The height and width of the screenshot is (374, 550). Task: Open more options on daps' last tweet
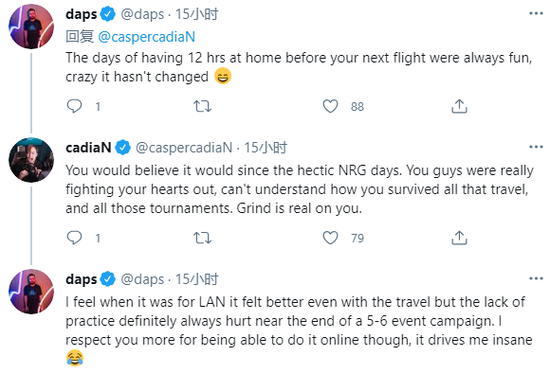pyautogui.click(x=536, y=279)
